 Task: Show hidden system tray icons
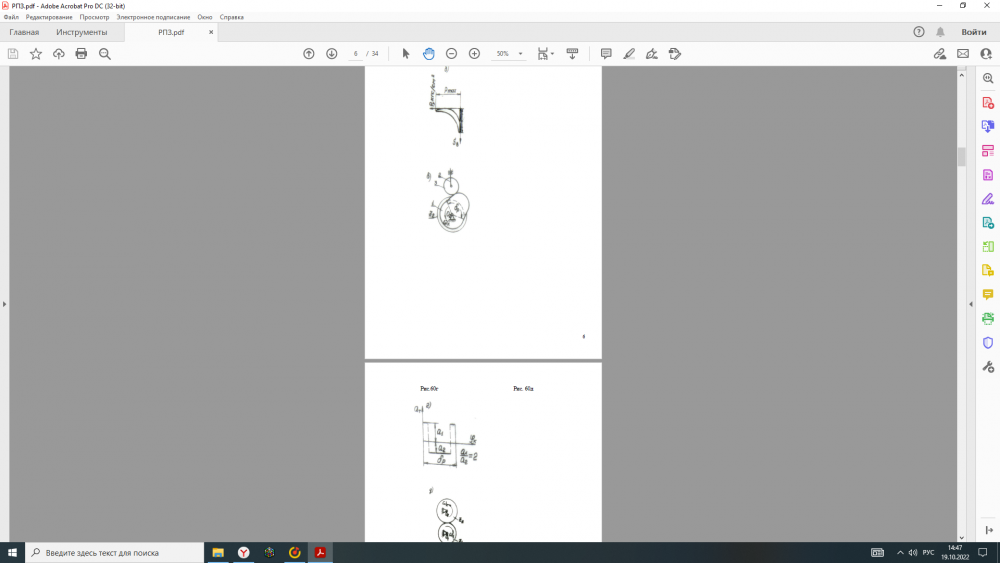[900, 552]
